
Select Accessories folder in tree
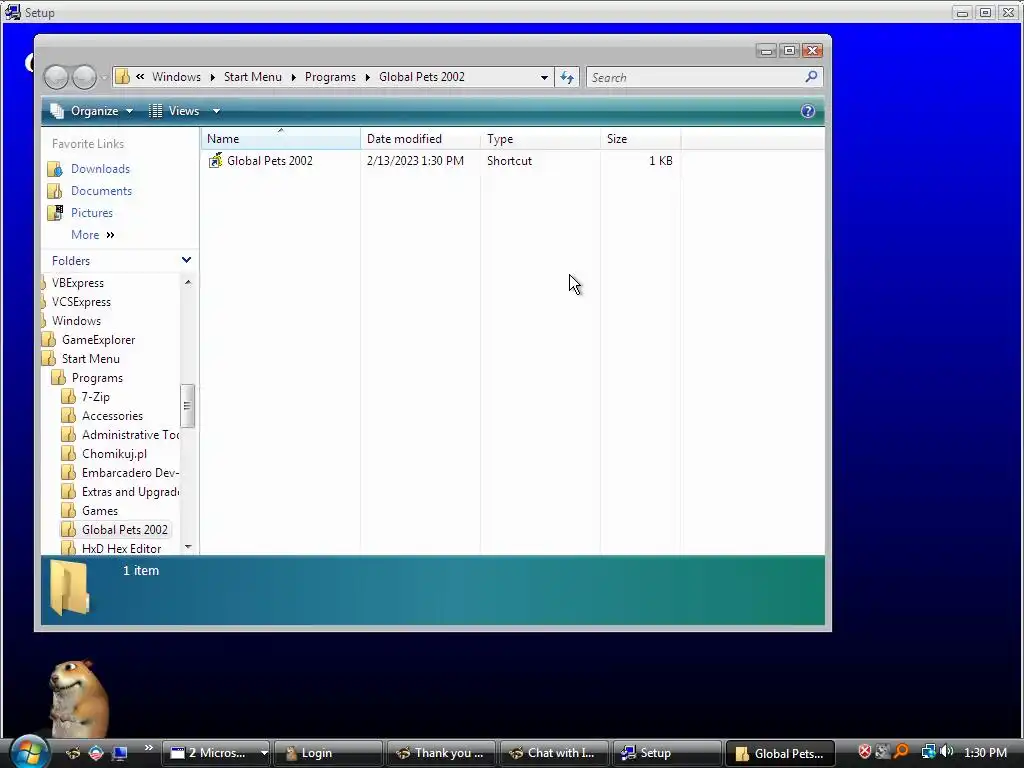tap(112, 415)
